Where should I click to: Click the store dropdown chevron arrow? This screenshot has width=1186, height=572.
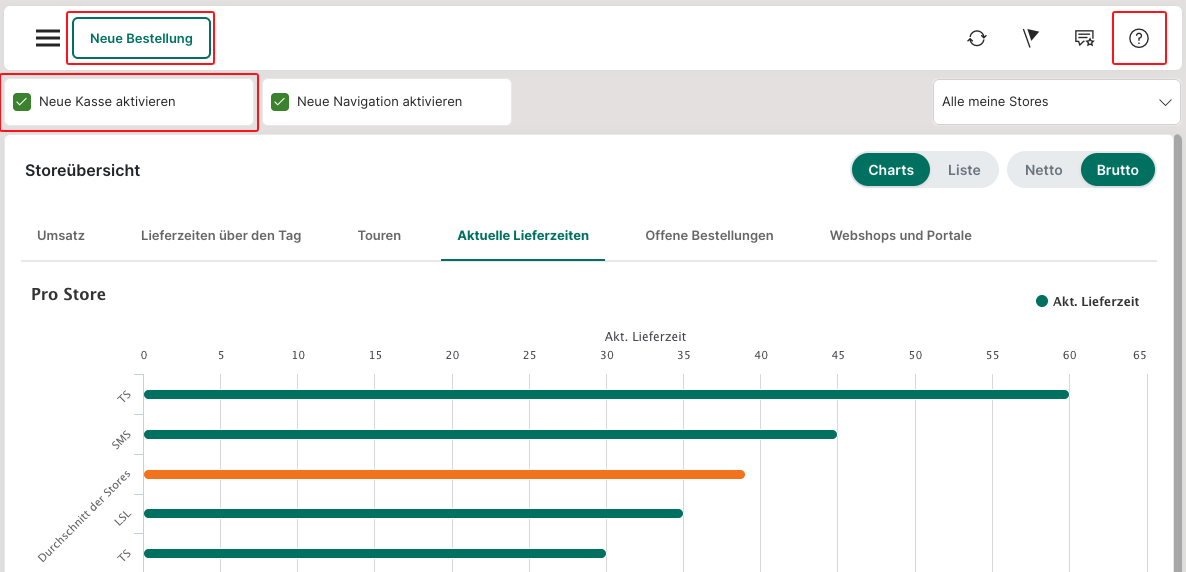1165,102
